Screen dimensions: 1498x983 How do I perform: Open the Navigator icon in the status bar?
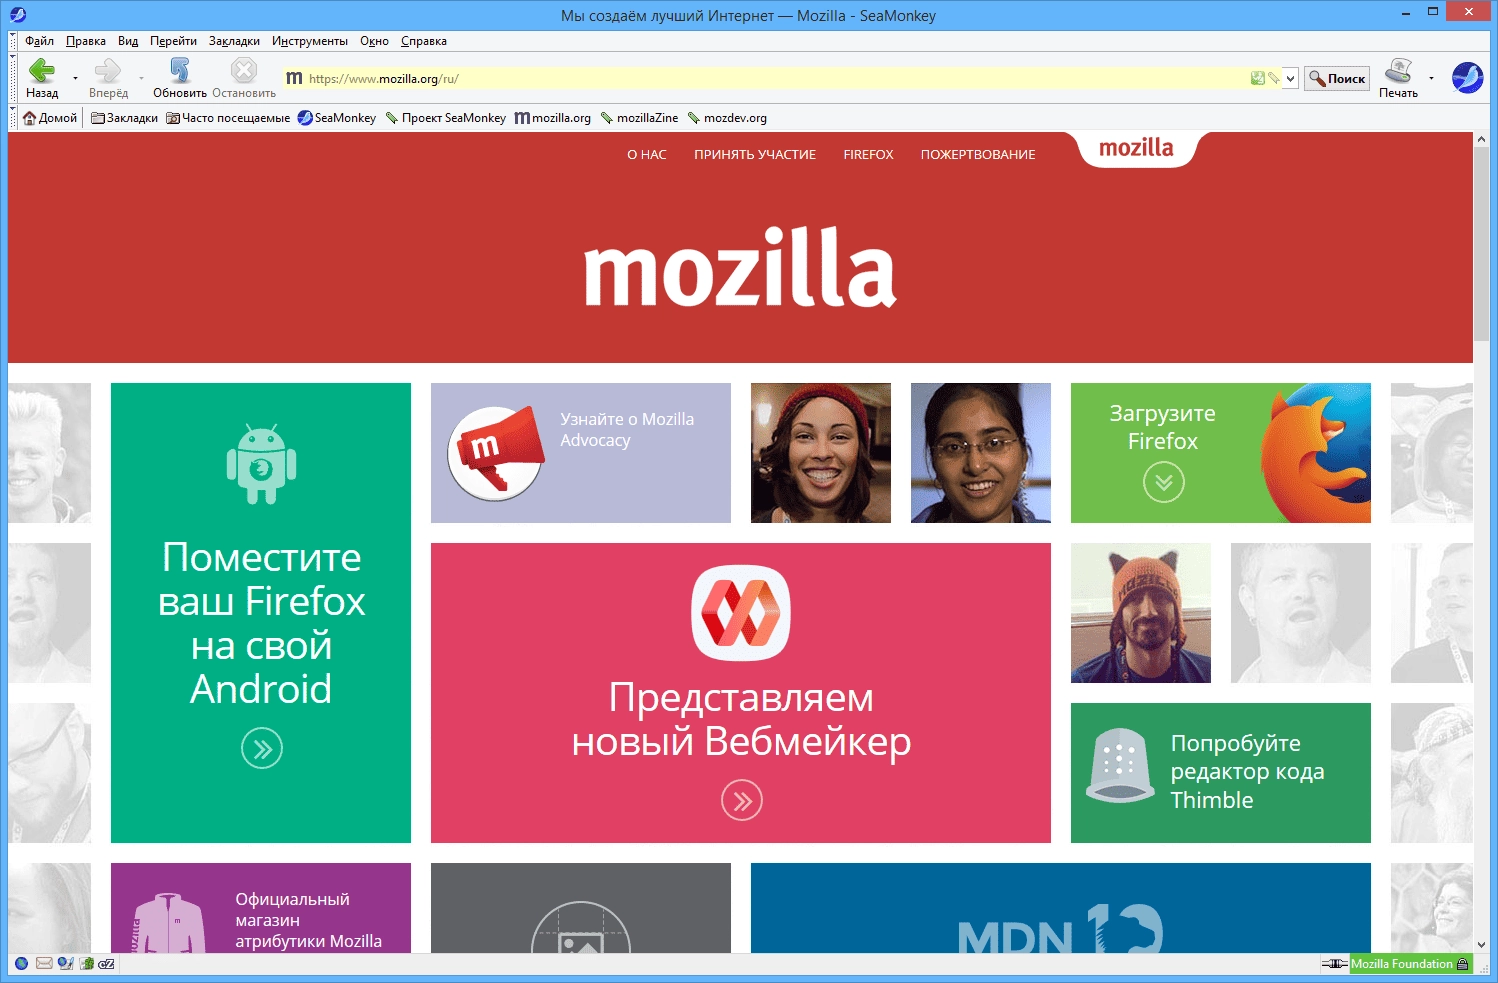pos(21,964)
